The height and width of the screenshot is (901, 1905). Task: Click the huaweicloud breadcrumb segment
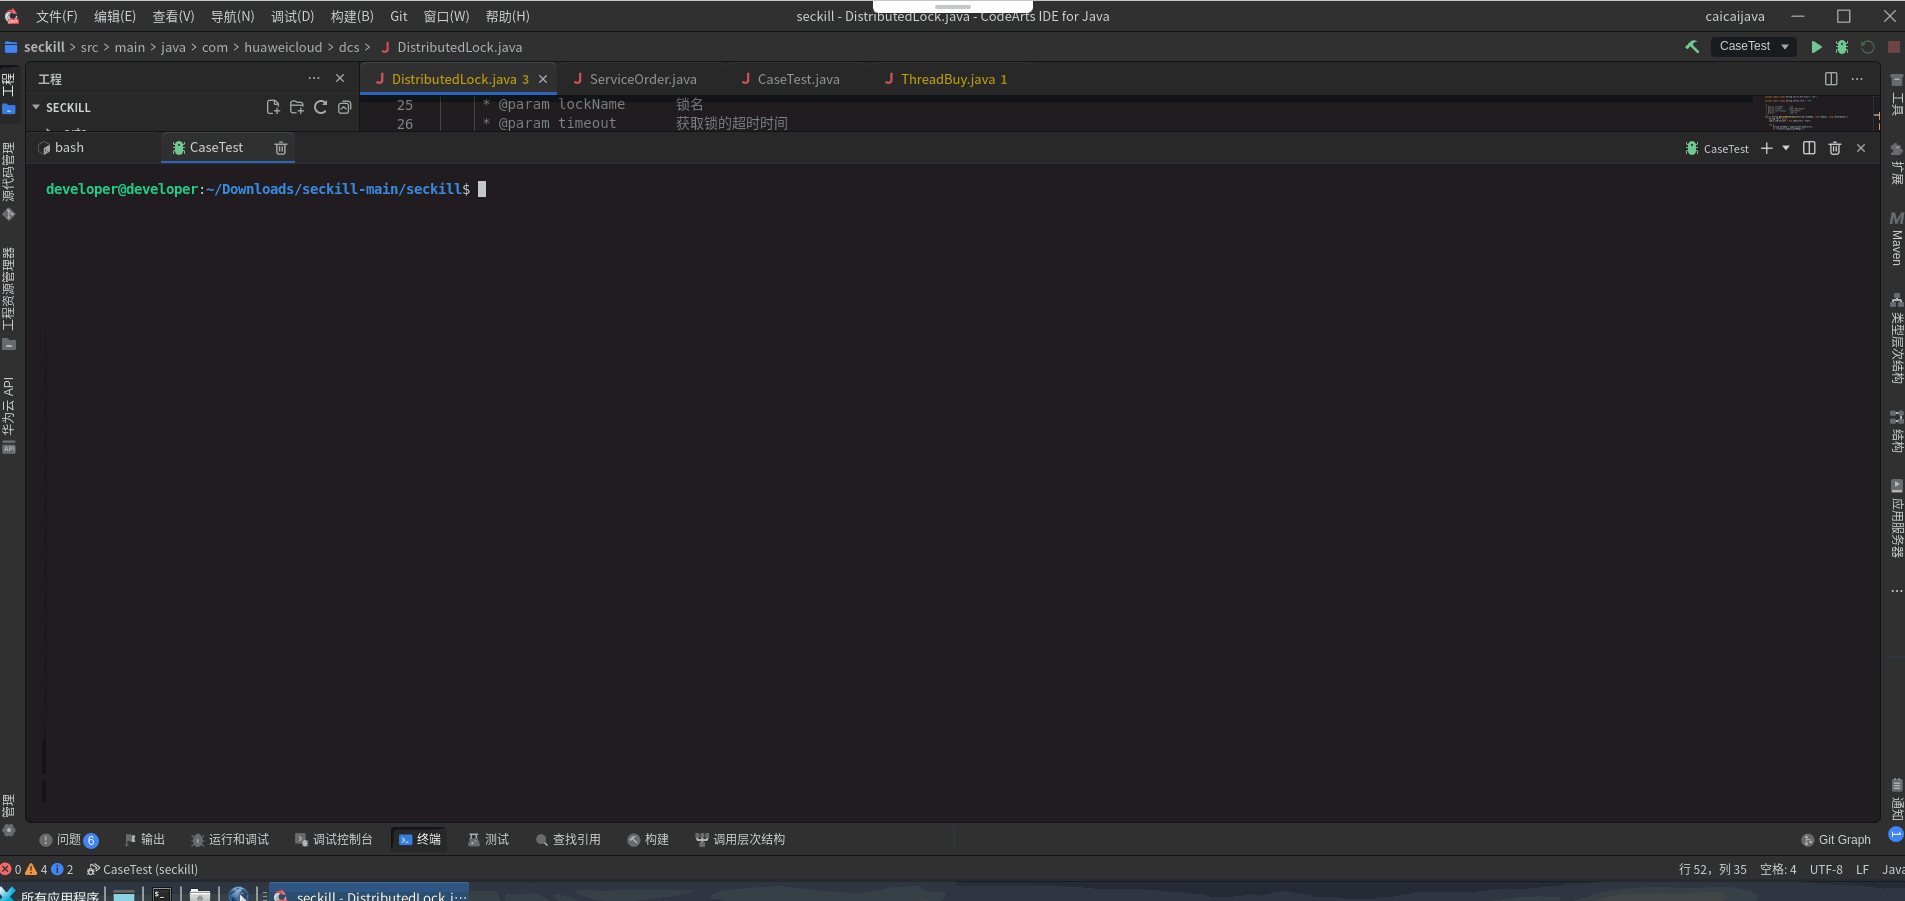(283, 47)
